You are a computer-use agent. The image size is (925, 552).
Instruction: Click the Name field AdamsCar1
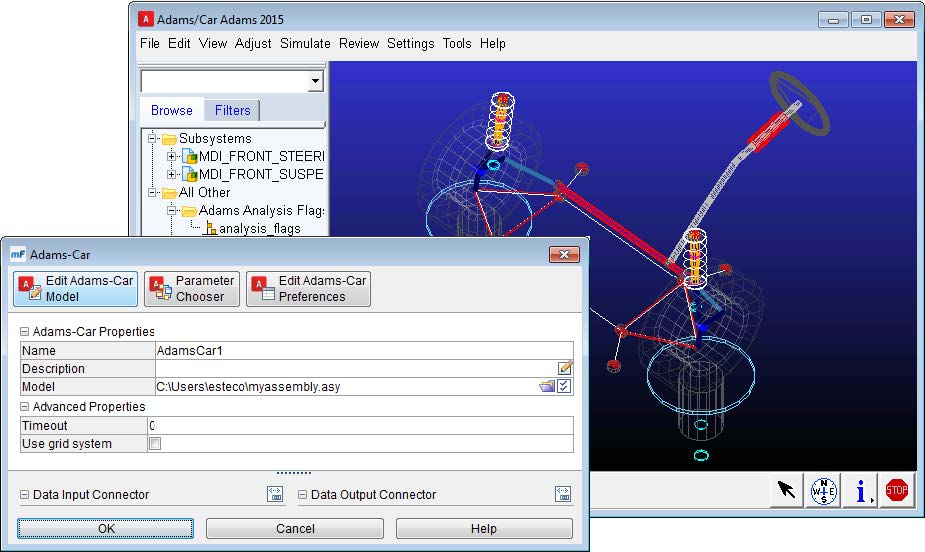click(364, 350)
